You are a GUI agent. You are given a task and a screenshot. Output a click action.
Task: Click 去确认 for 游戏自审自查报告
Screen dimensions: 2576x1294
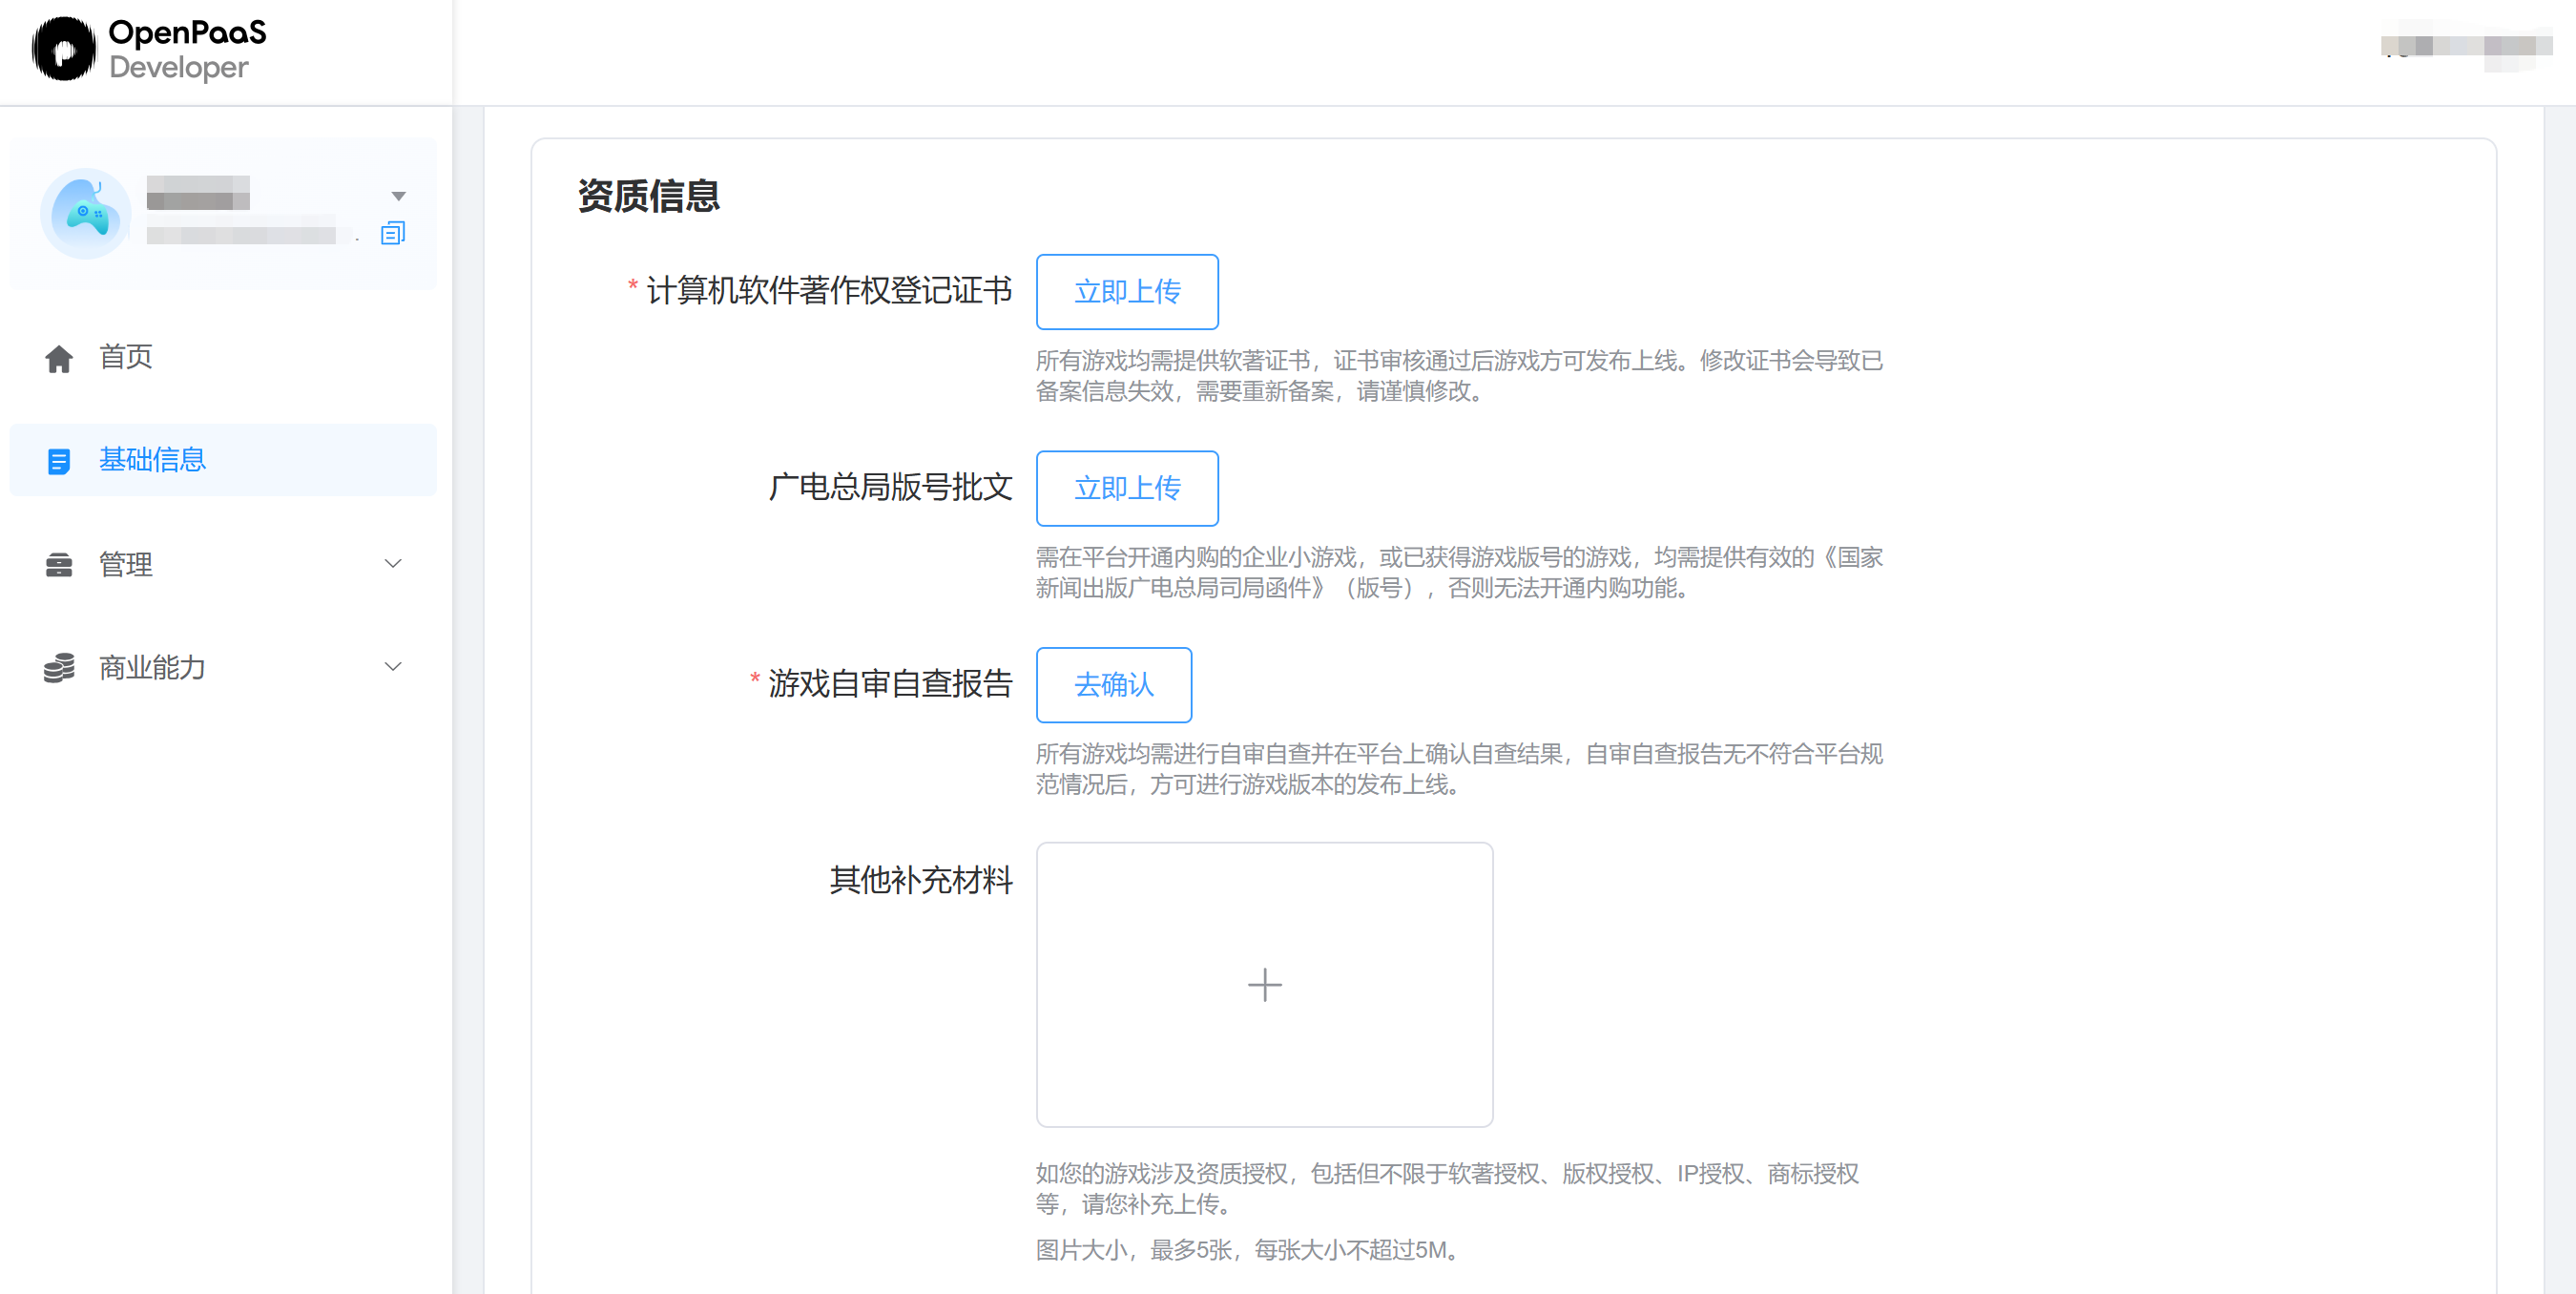coord(1114,685)
